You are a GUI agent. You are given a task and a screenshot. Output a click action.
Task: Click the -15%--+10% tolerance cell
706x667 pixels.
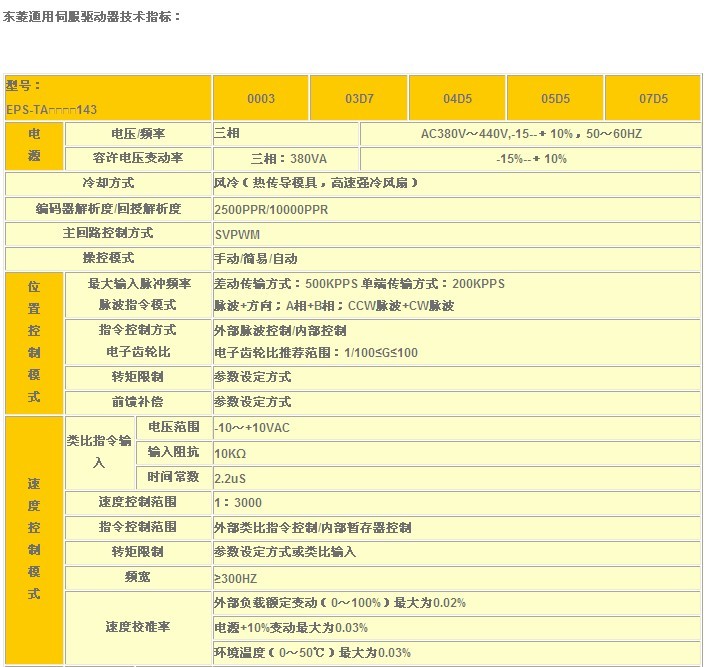coord(531,159)
